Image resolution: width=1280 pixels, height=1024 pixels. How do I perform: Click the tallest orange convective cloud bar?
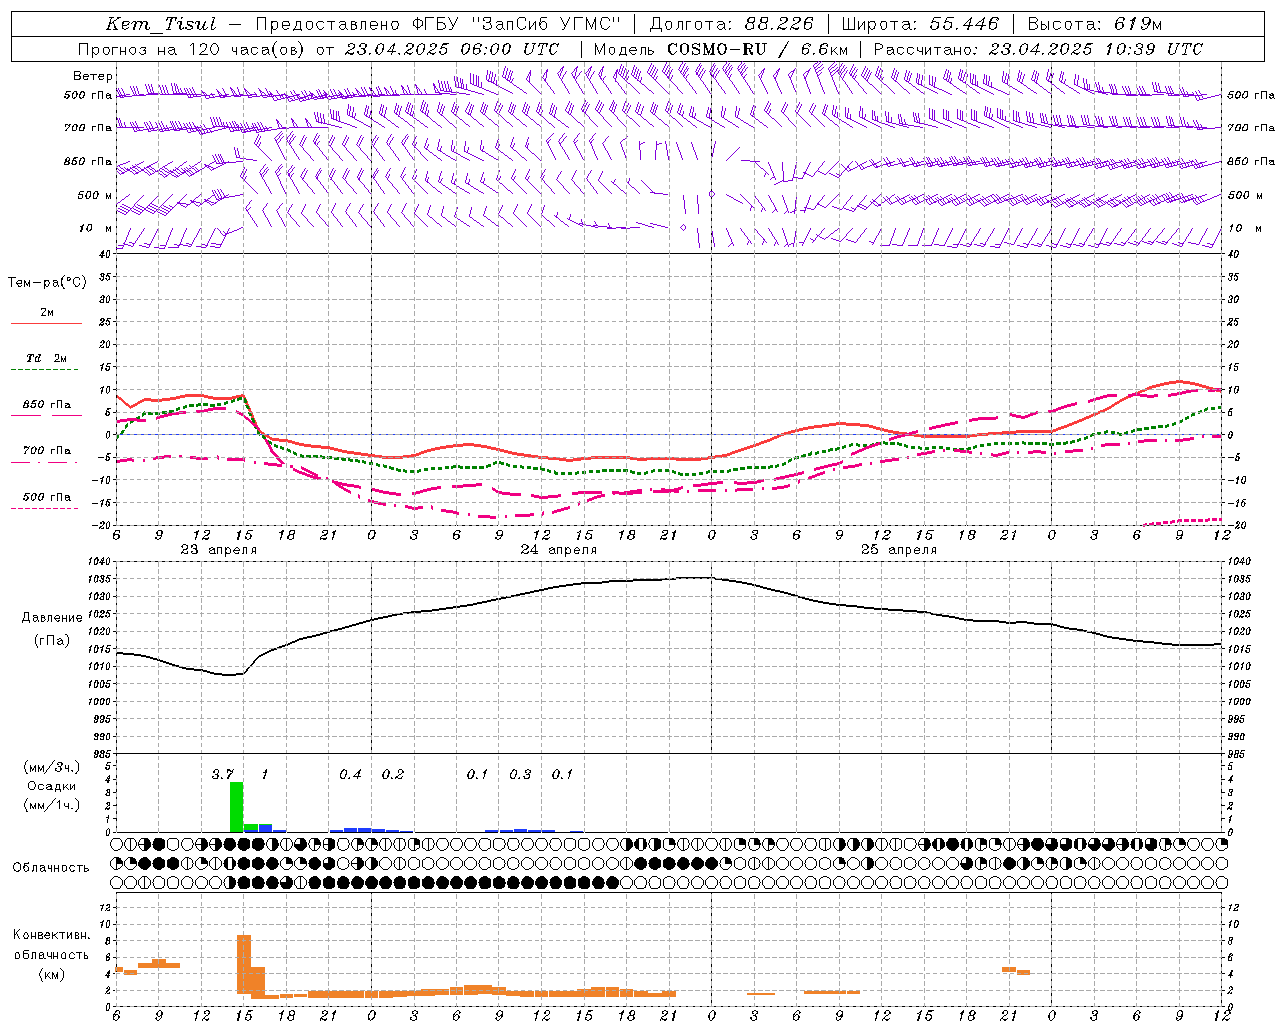click(244, 966)
